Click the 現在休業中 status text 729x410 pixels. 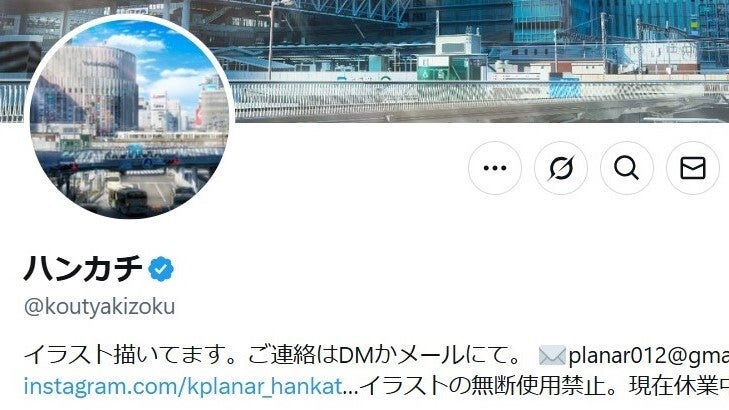(679, 386)
